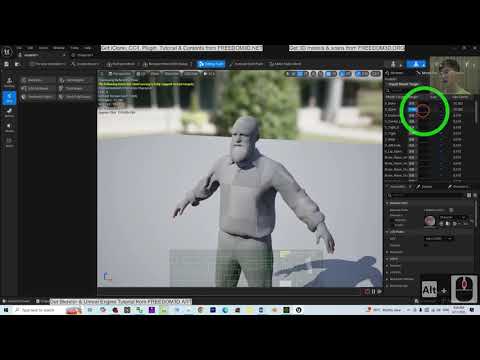Open the Windows Start menu
This screenshot has width=480, height=360.
click(x=6, y=310)
